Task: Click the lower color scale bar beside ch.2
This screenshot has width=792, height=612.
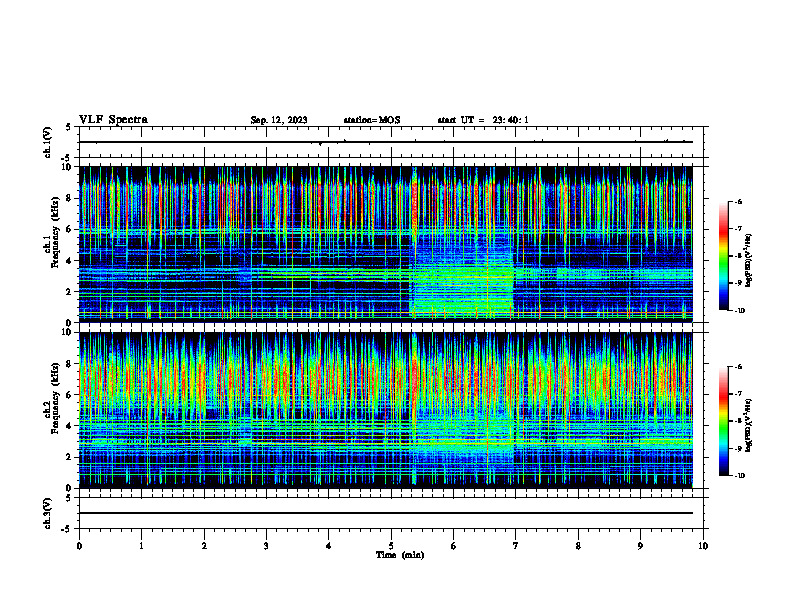Action: (723, 421)
